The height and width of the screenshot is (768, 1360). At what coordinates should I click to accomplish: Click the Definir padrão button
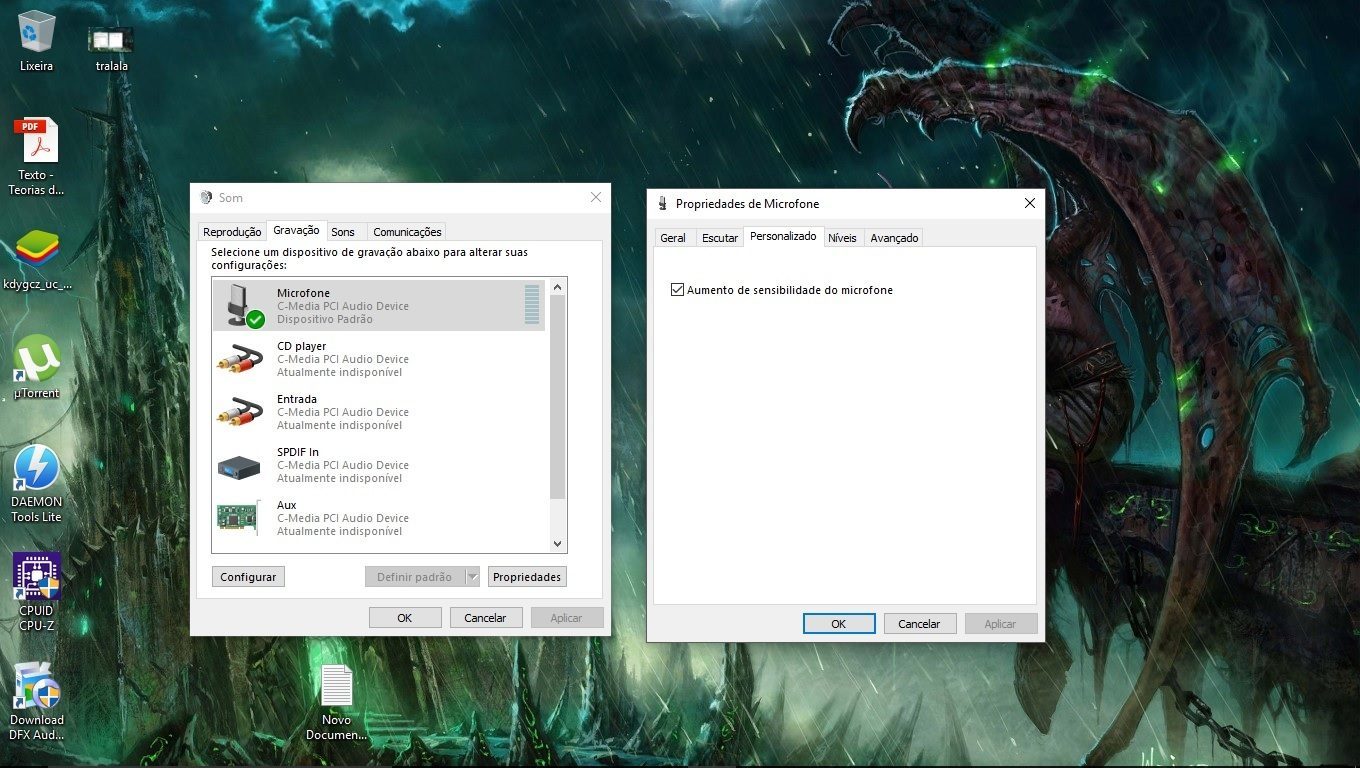click(414, 577)
